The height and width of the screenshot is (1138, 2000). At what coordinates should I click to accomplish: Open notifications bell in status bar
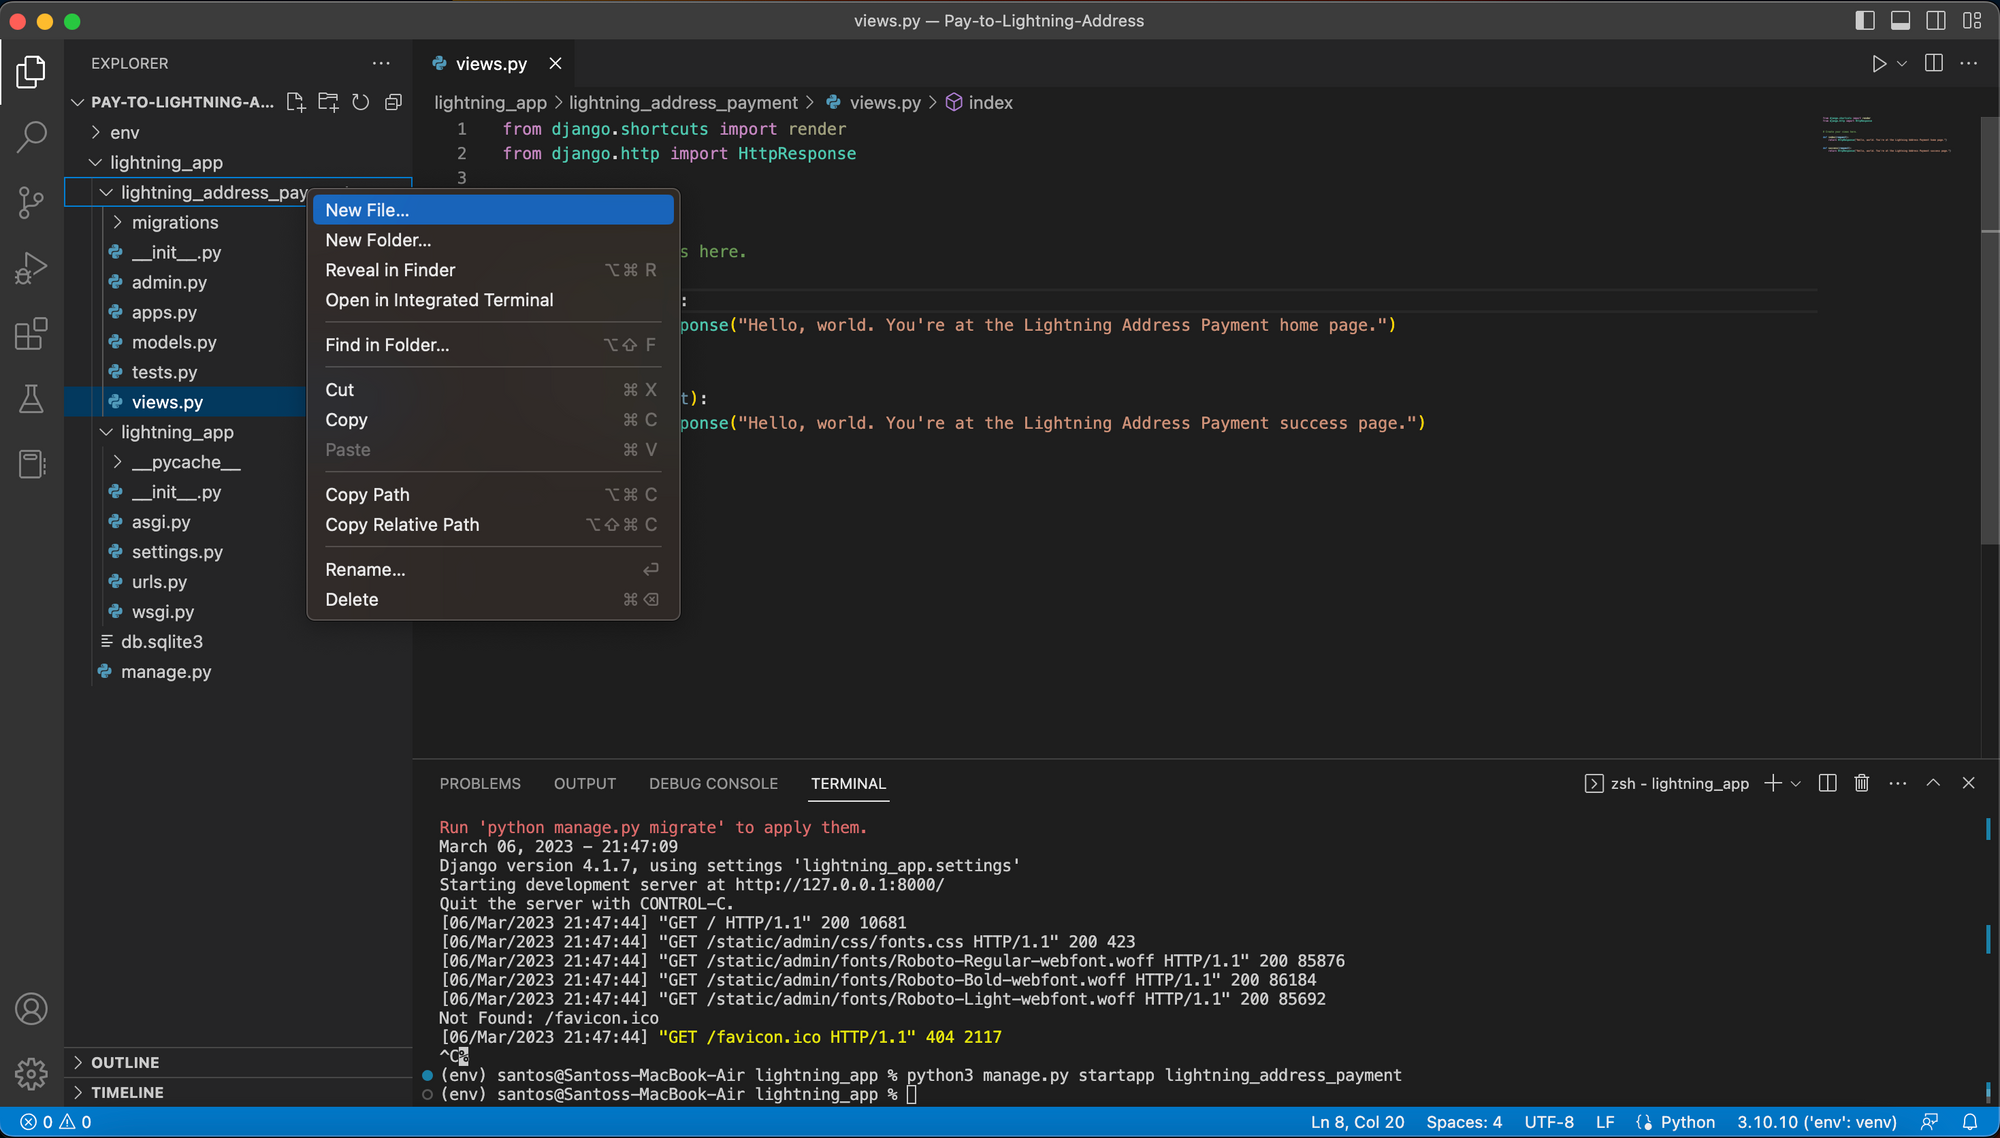[x=1970, y=1122]
